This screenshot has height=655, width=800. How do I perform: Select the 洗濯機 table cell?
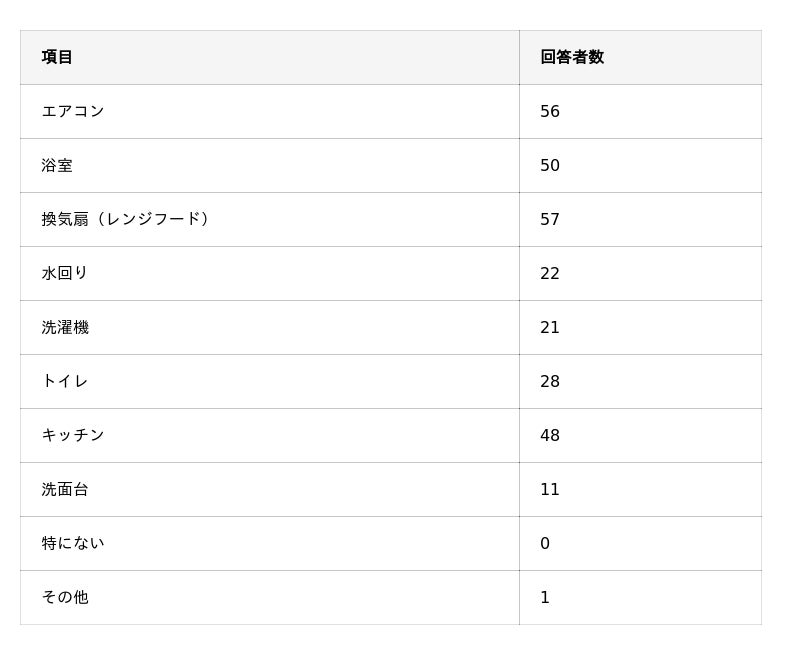coord(65,327)
